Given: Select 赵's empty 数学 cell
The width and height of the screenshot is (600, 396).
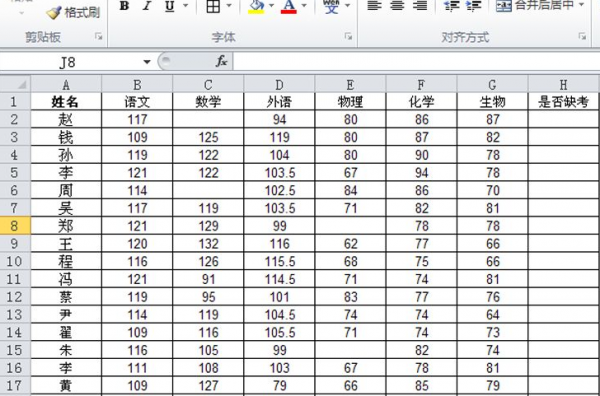Looking at the screenshot, I should [x=208, y=119].
